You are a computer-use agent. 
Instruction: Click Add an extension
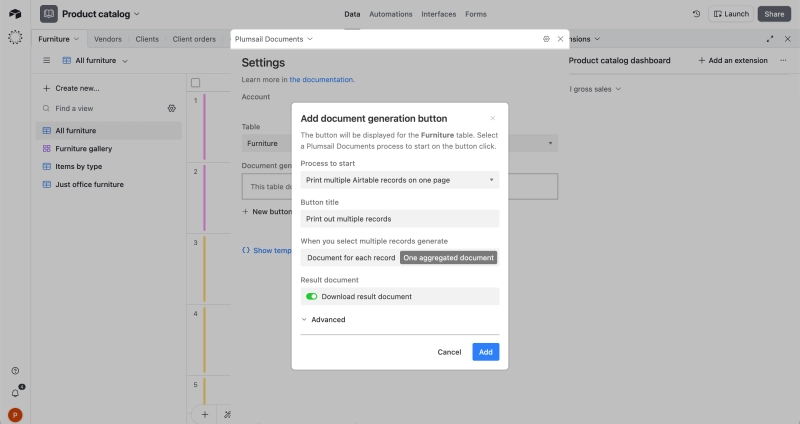click(733, 60)
